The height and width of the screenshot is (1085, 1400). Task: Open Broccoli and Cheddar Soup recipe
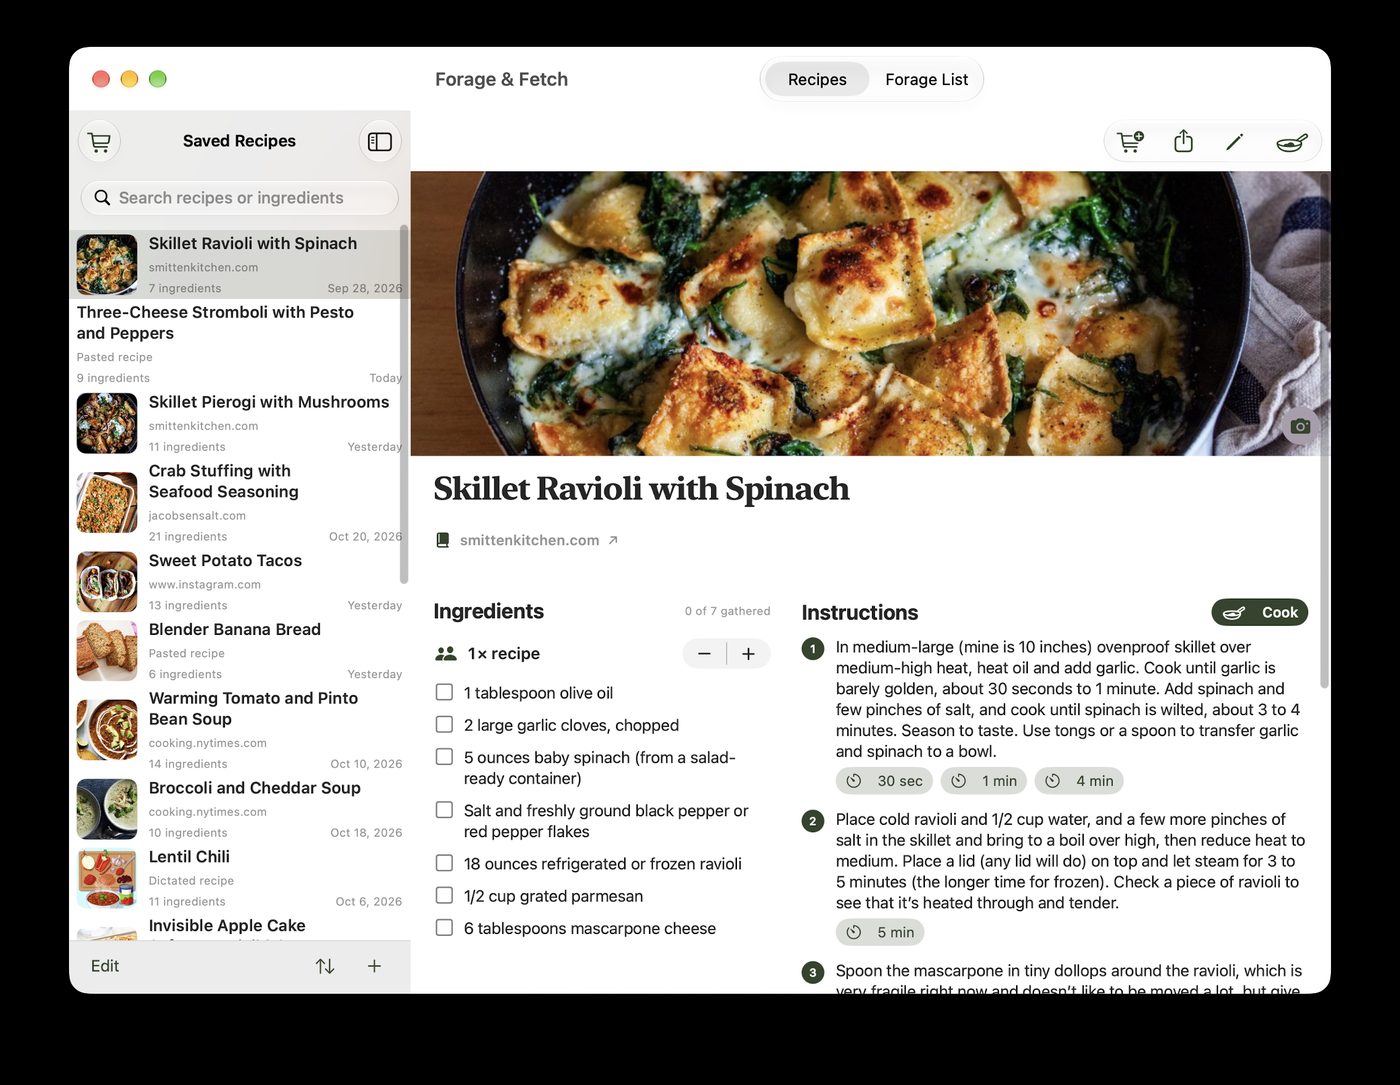click(x=239, y=809)
